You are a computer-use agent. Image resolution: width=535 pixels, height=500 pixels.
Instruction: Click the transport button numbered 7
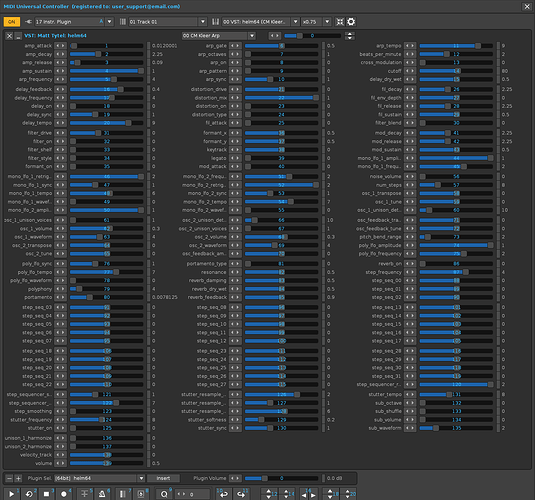coord(123,494)
